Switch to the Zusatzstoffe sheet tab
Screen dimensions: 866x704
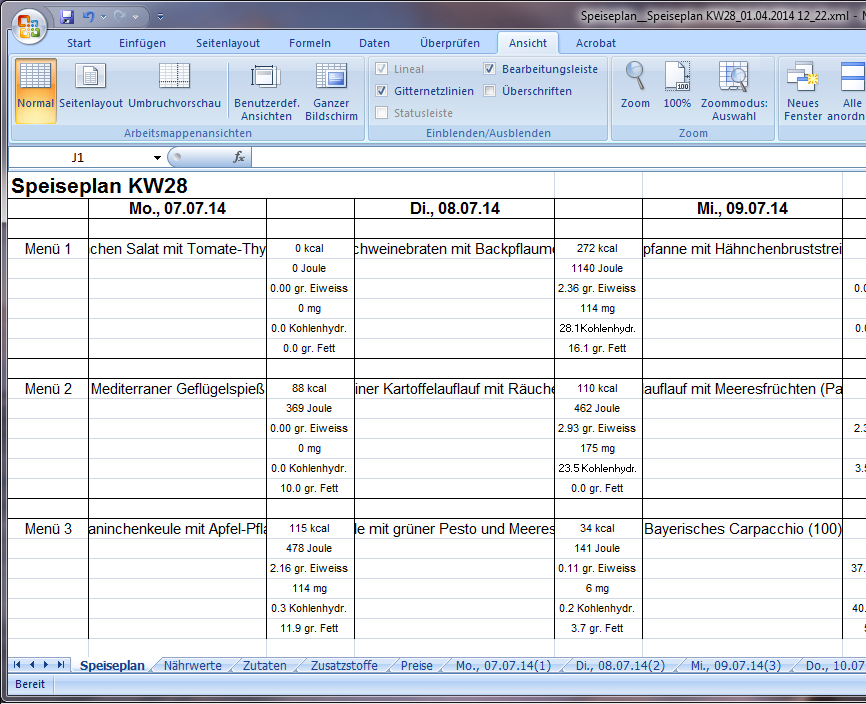pyautogui.click(x=344, y=665)
